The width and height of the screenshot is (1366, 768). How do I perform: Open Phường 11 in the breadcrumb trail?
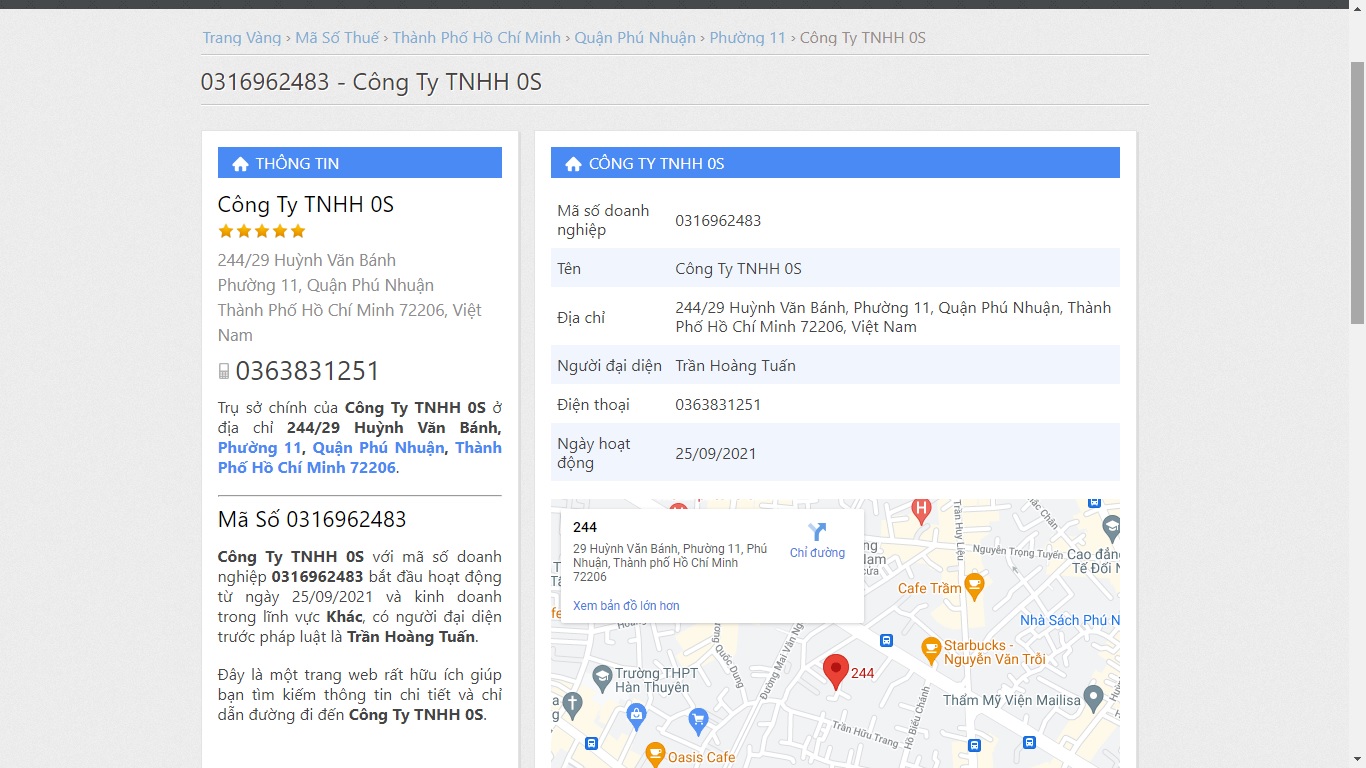[748, 38]
